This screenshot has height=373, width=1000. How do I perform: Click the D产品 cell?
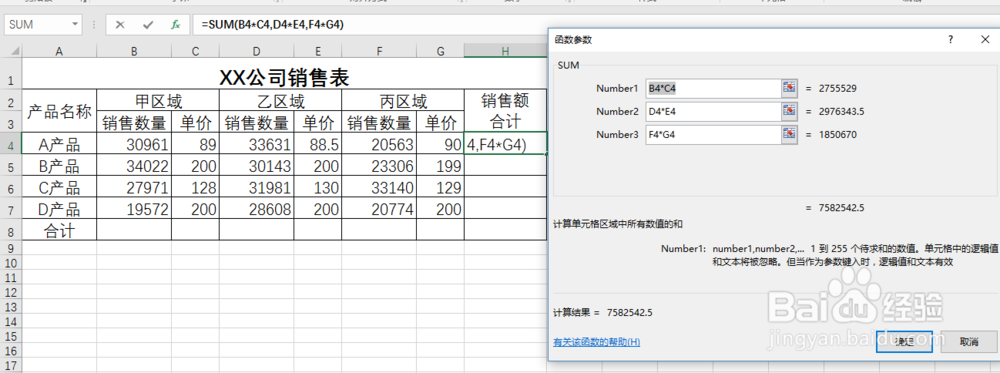(x=59, y=208)
